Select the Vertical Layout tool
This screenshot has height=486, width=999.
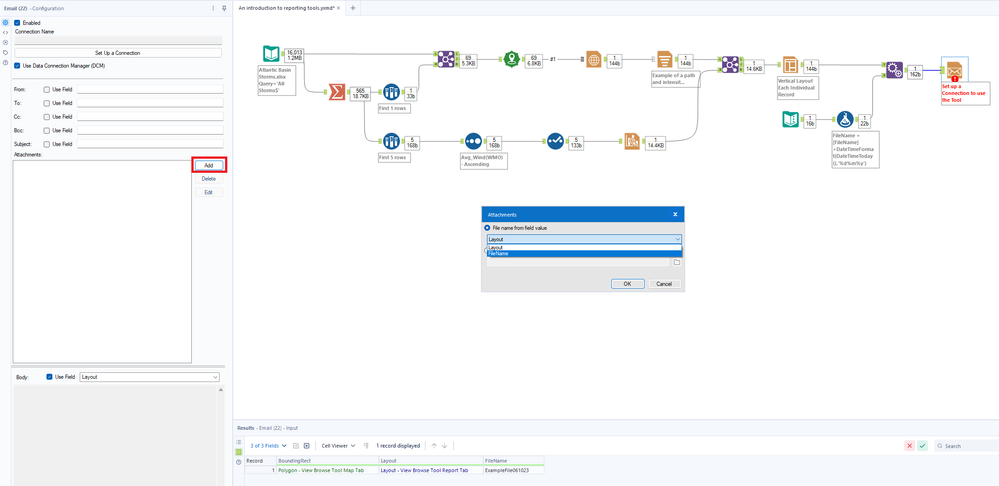click(790, 66)
